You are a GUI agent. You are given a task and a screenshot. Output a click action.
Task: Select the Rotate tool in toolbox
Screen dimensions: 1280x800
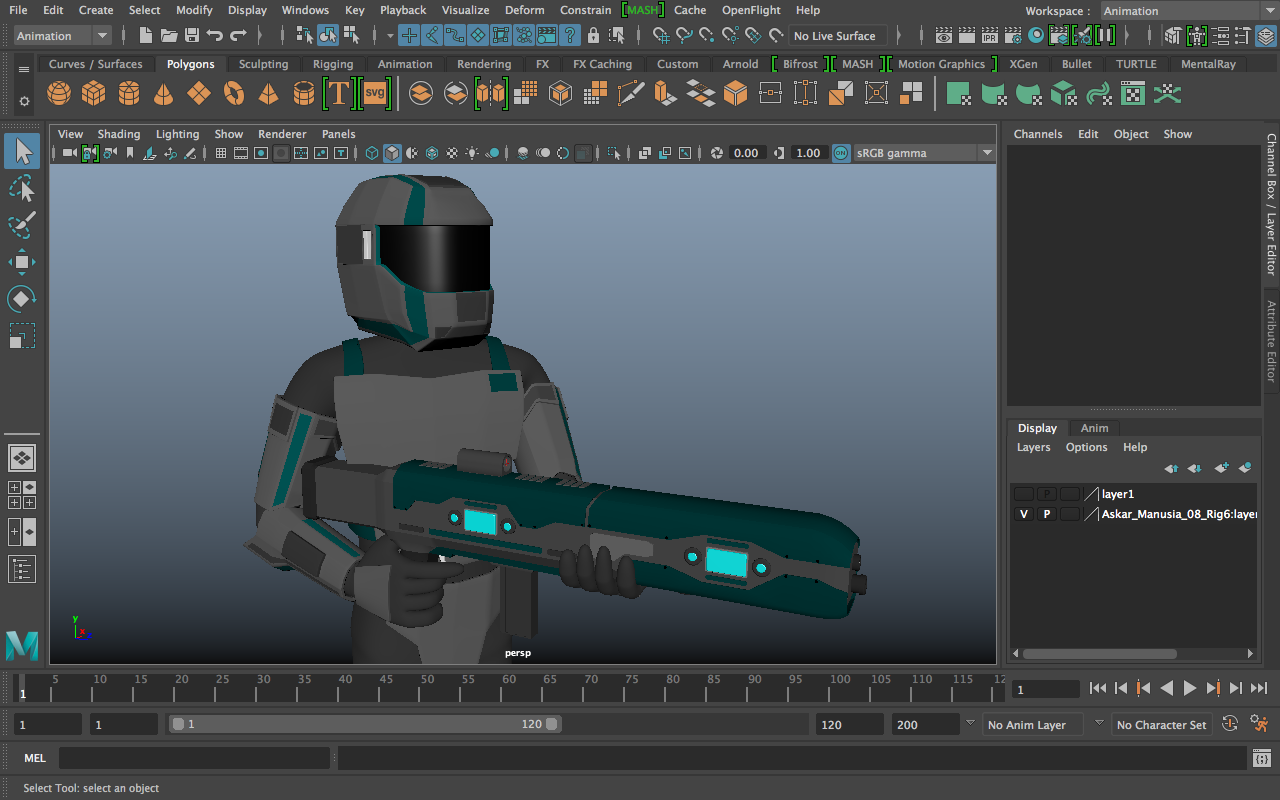pyautogui.click(x=22, y=298)
